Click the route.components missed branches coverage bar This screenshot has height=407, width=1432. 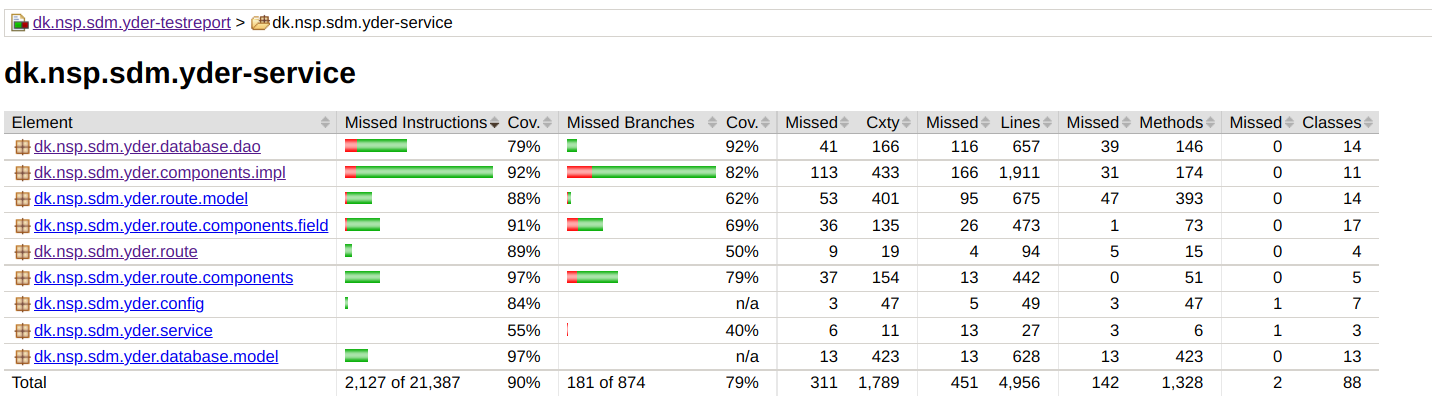point(592,278)
